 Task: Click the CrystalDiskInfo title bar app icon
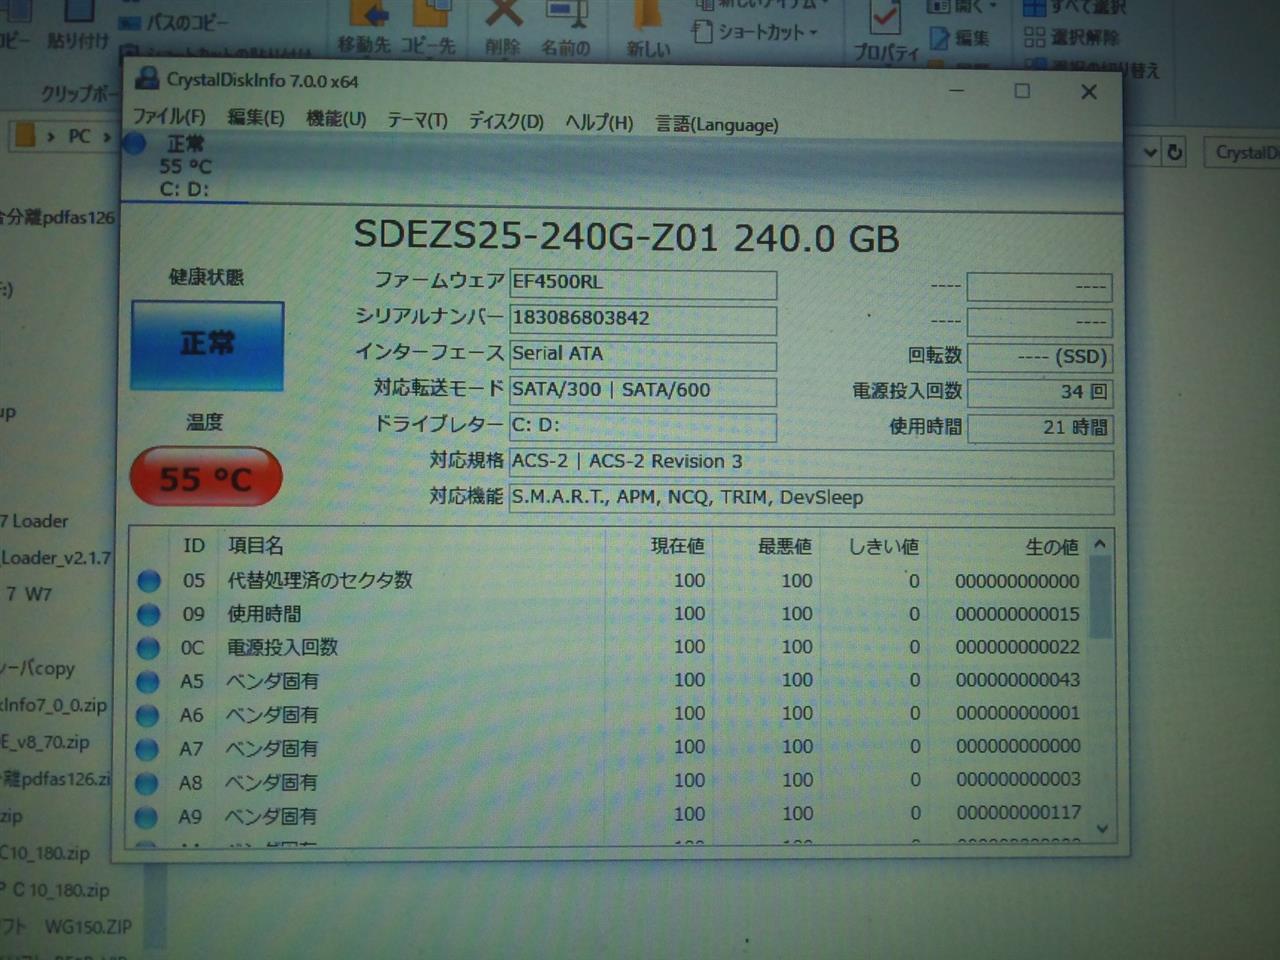tap(146, 78)
